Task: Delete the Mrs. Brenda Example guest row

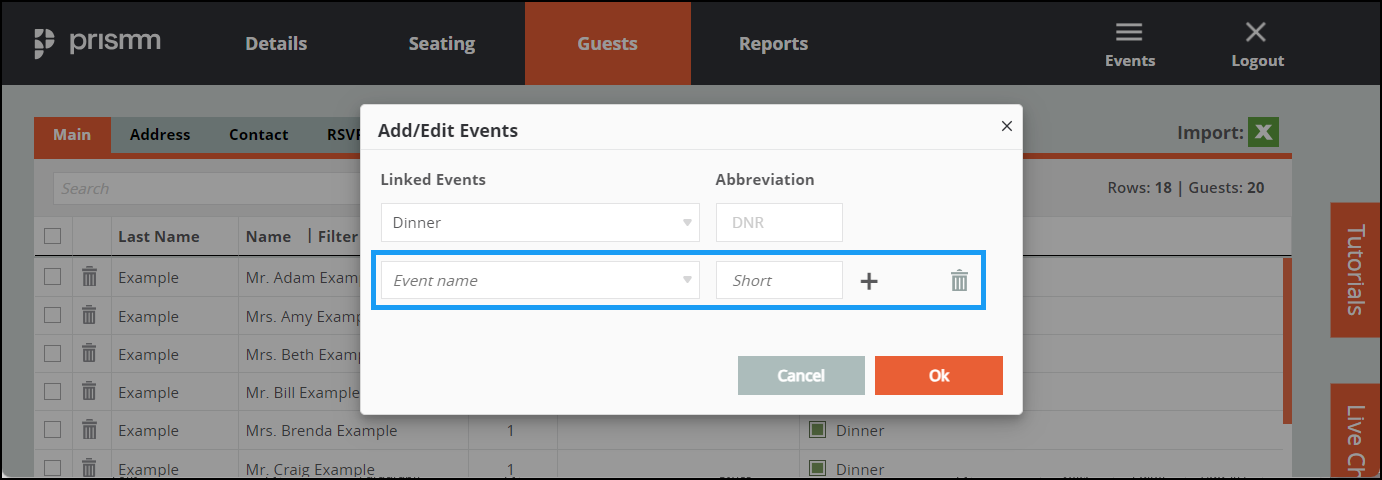Action: [89, 430]
